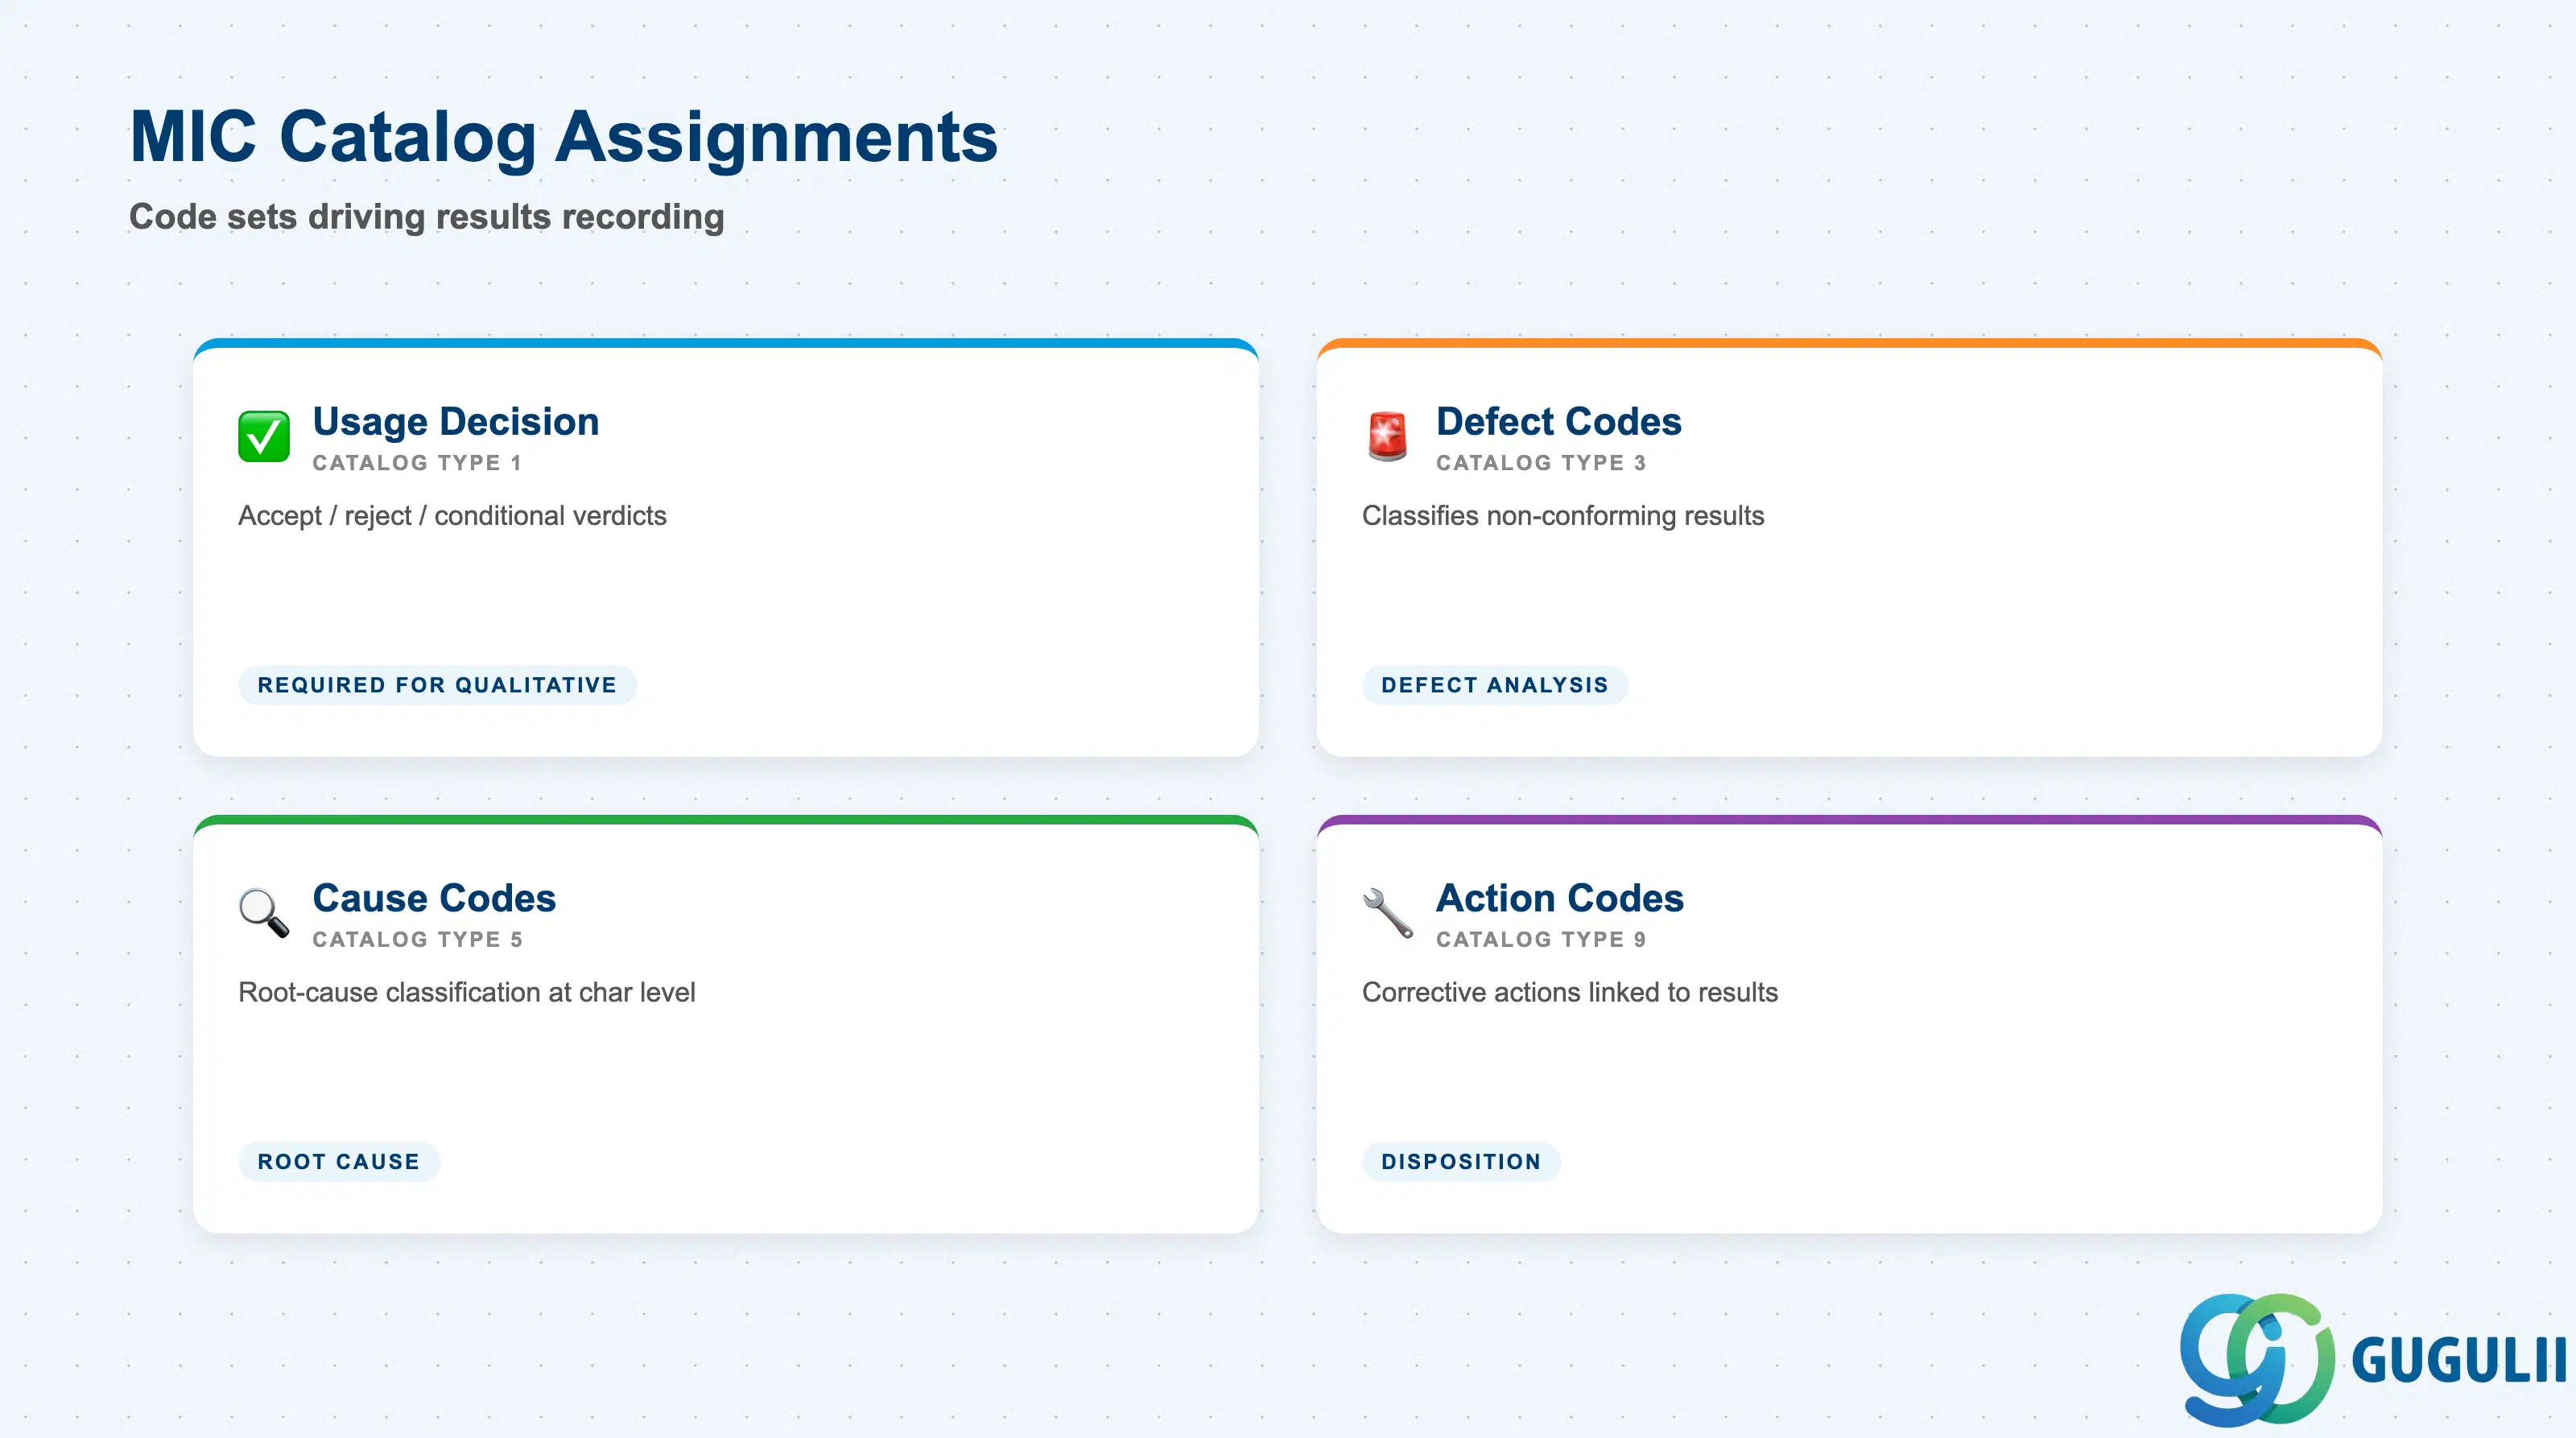Screen dimensions: 2576x1438
Task: Click the MIC Catalog Assignments heading
Action: (x=564, y=137)
